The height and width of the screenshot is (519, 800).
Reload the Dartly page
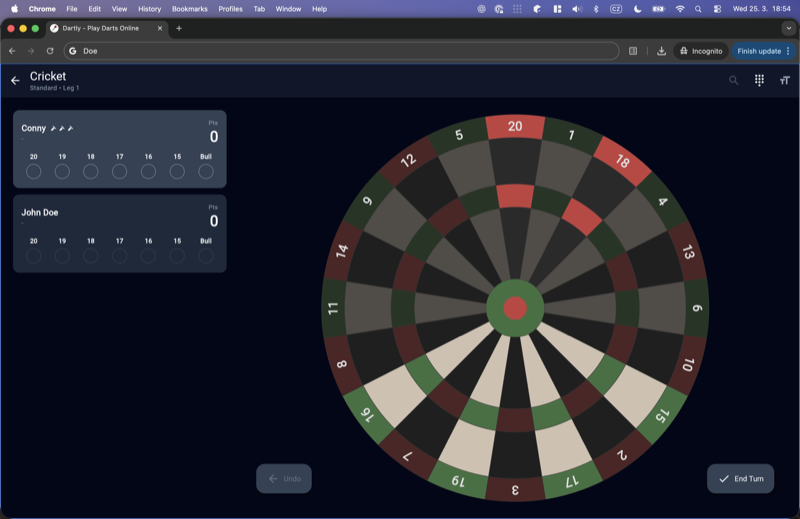[x=50, y=51]
